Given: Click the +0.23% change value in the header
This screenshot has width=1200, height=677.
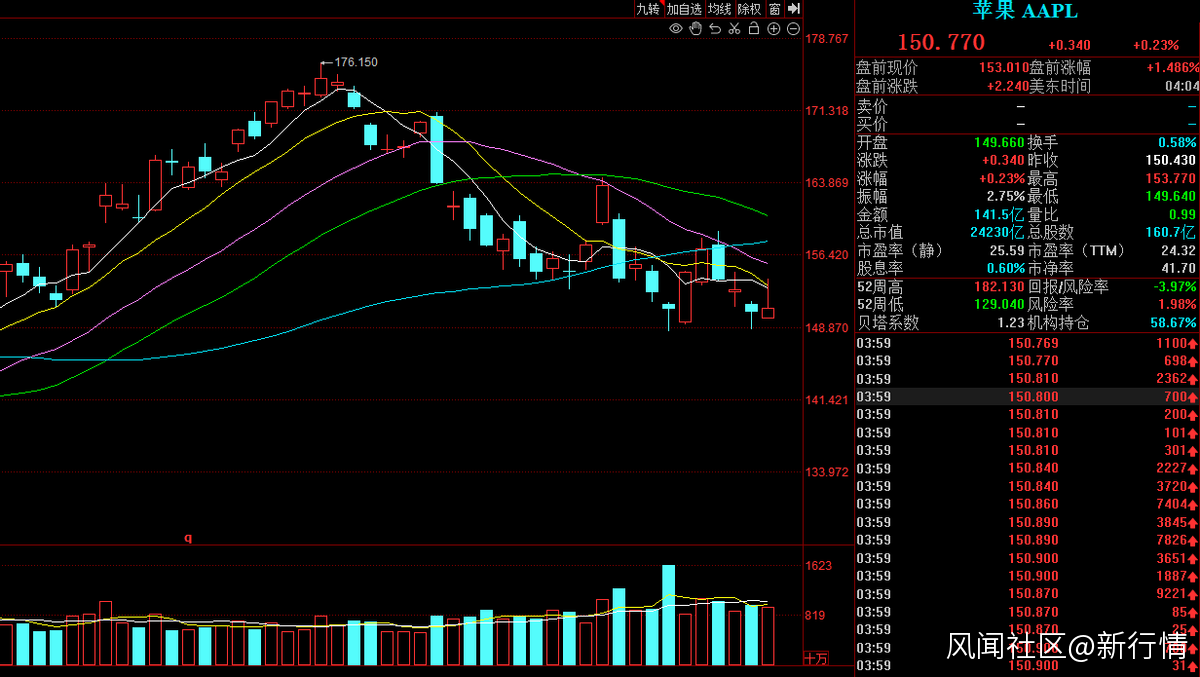Looking at the screenshot, I should point(1156,45).
